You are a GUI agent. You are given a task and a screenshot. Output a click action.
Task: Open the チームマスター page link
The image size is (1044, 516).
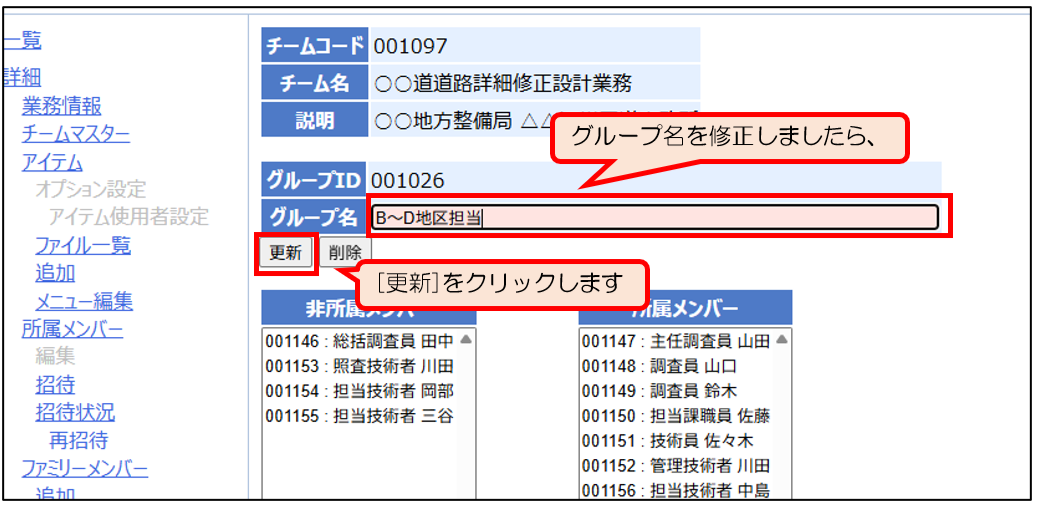click(x=75, y=134)
